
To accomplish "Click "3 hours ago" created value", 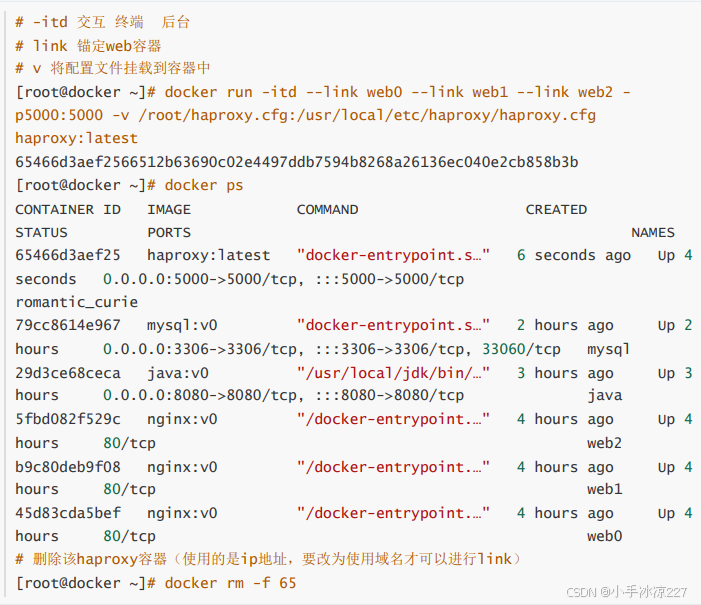I will coord(565,373).
